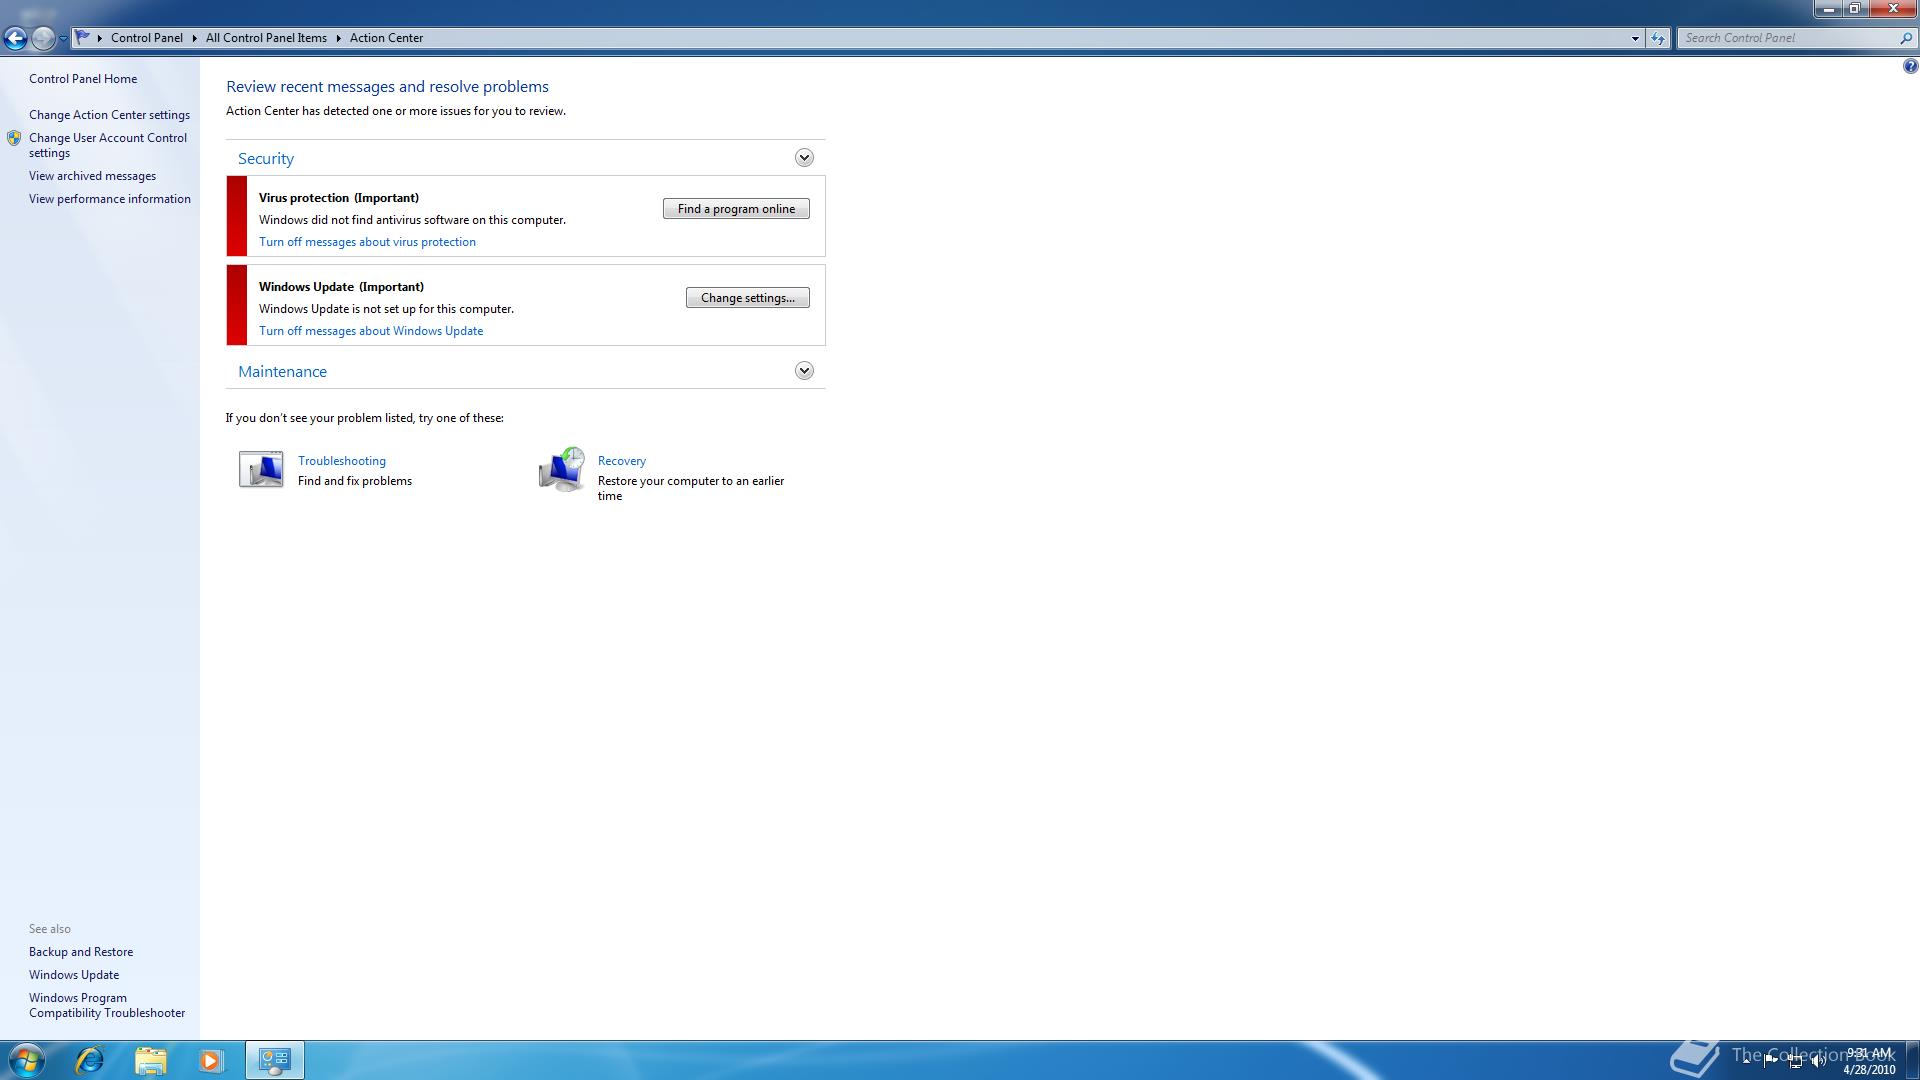1920x1080 pixels.
Task: Click Change settings button for Windows Update
Action: coord(747,298)
